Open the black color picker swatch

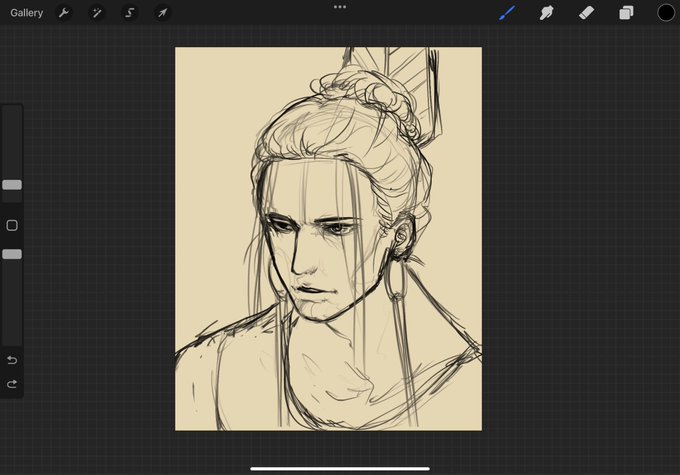[x=666, y=13]
